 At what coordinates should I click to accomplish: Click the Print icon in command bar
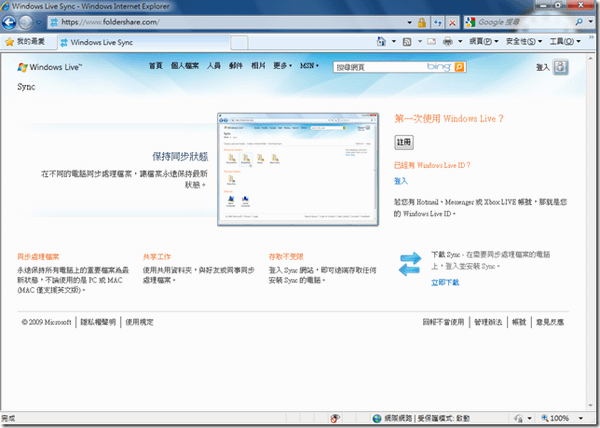tap(448, 41)
